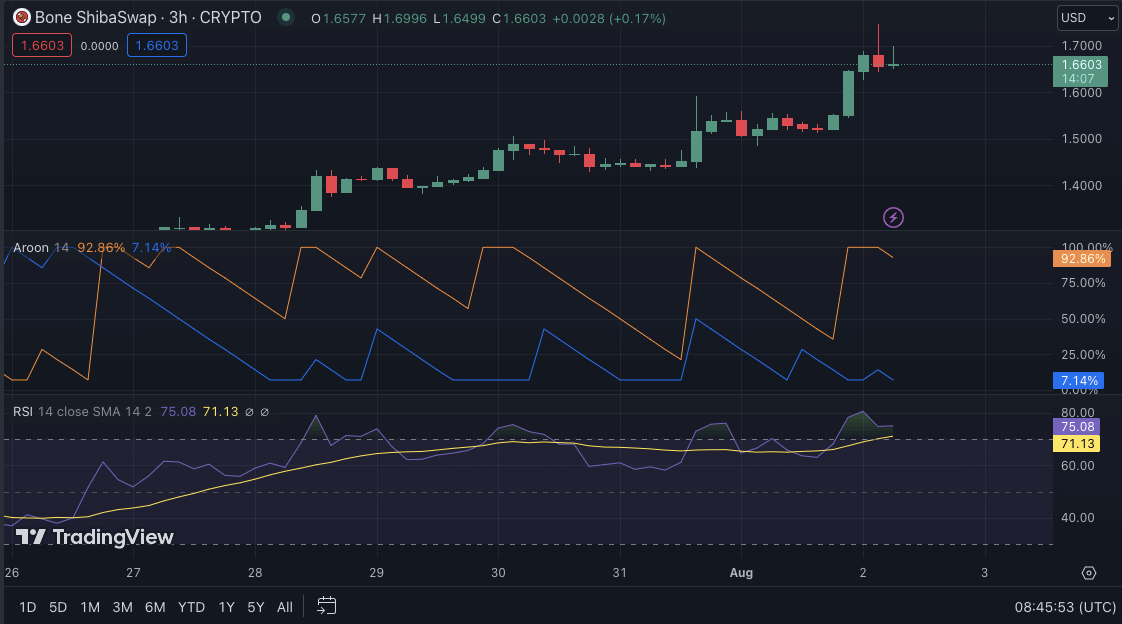The width and height of the screenshot is (1122, 624).
Task: Click the red sell price 1.6603 button
Action: pyautogui.click(x=42, y=46)
